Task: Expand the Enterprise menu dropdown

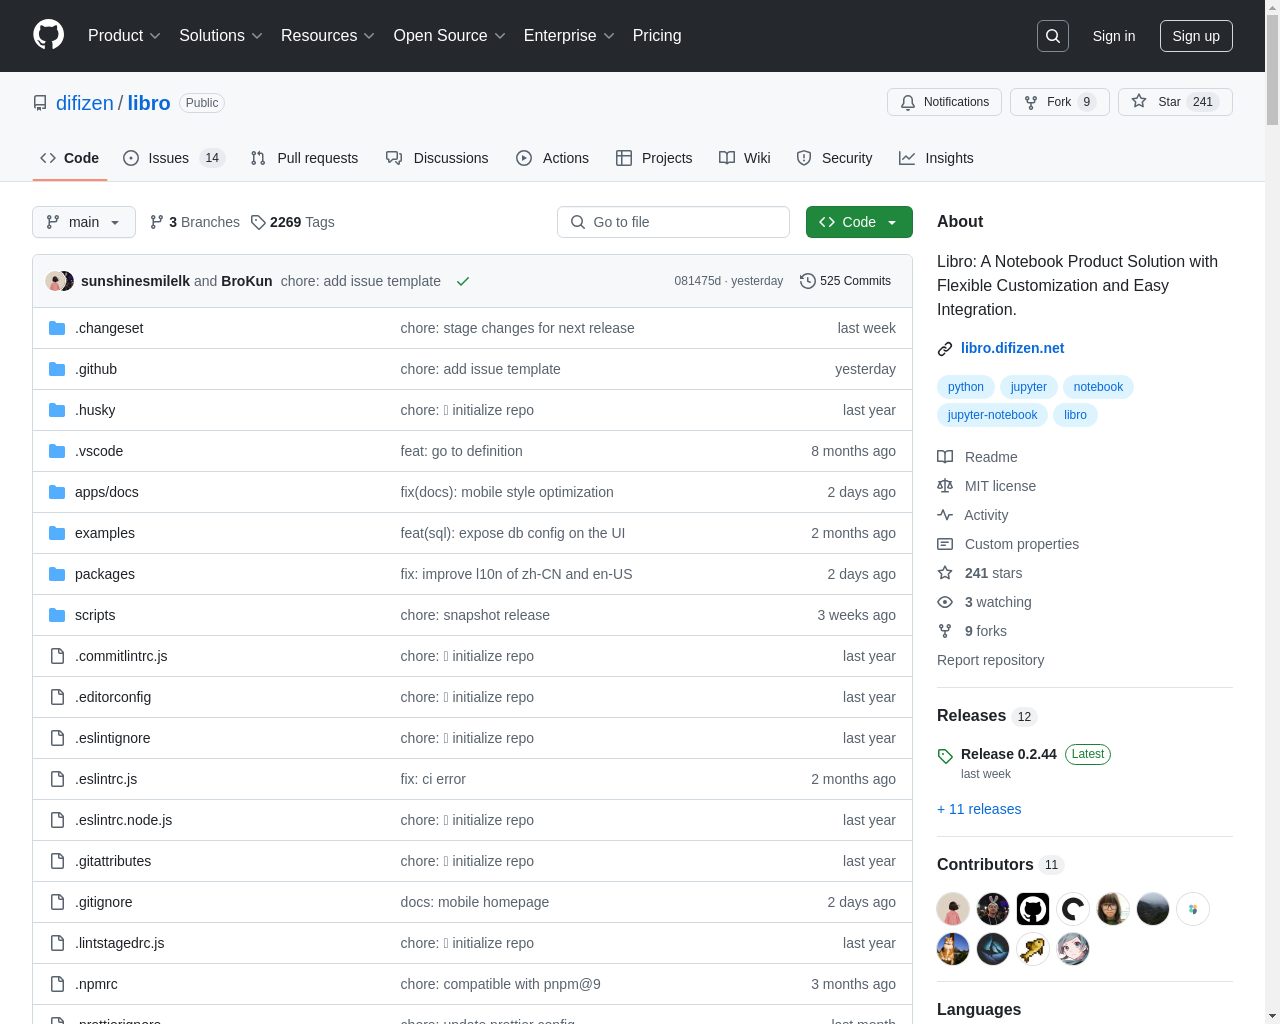Action: (569, 36)
